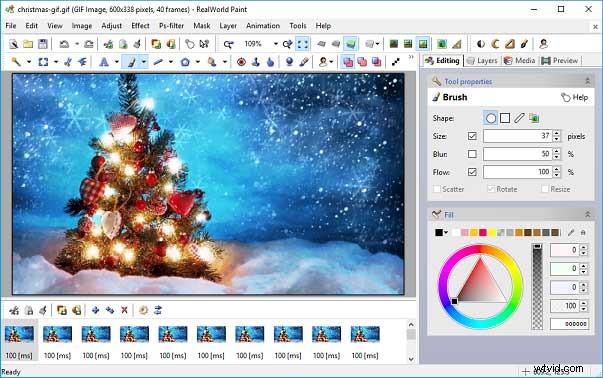Select the rectangular selection tool

point(43,62)
